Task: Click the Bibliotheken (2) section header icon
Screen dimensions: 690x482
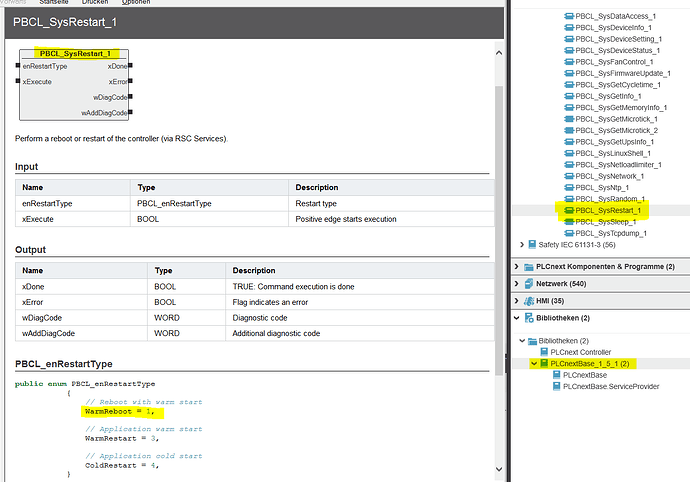Action: coord(529,318)
